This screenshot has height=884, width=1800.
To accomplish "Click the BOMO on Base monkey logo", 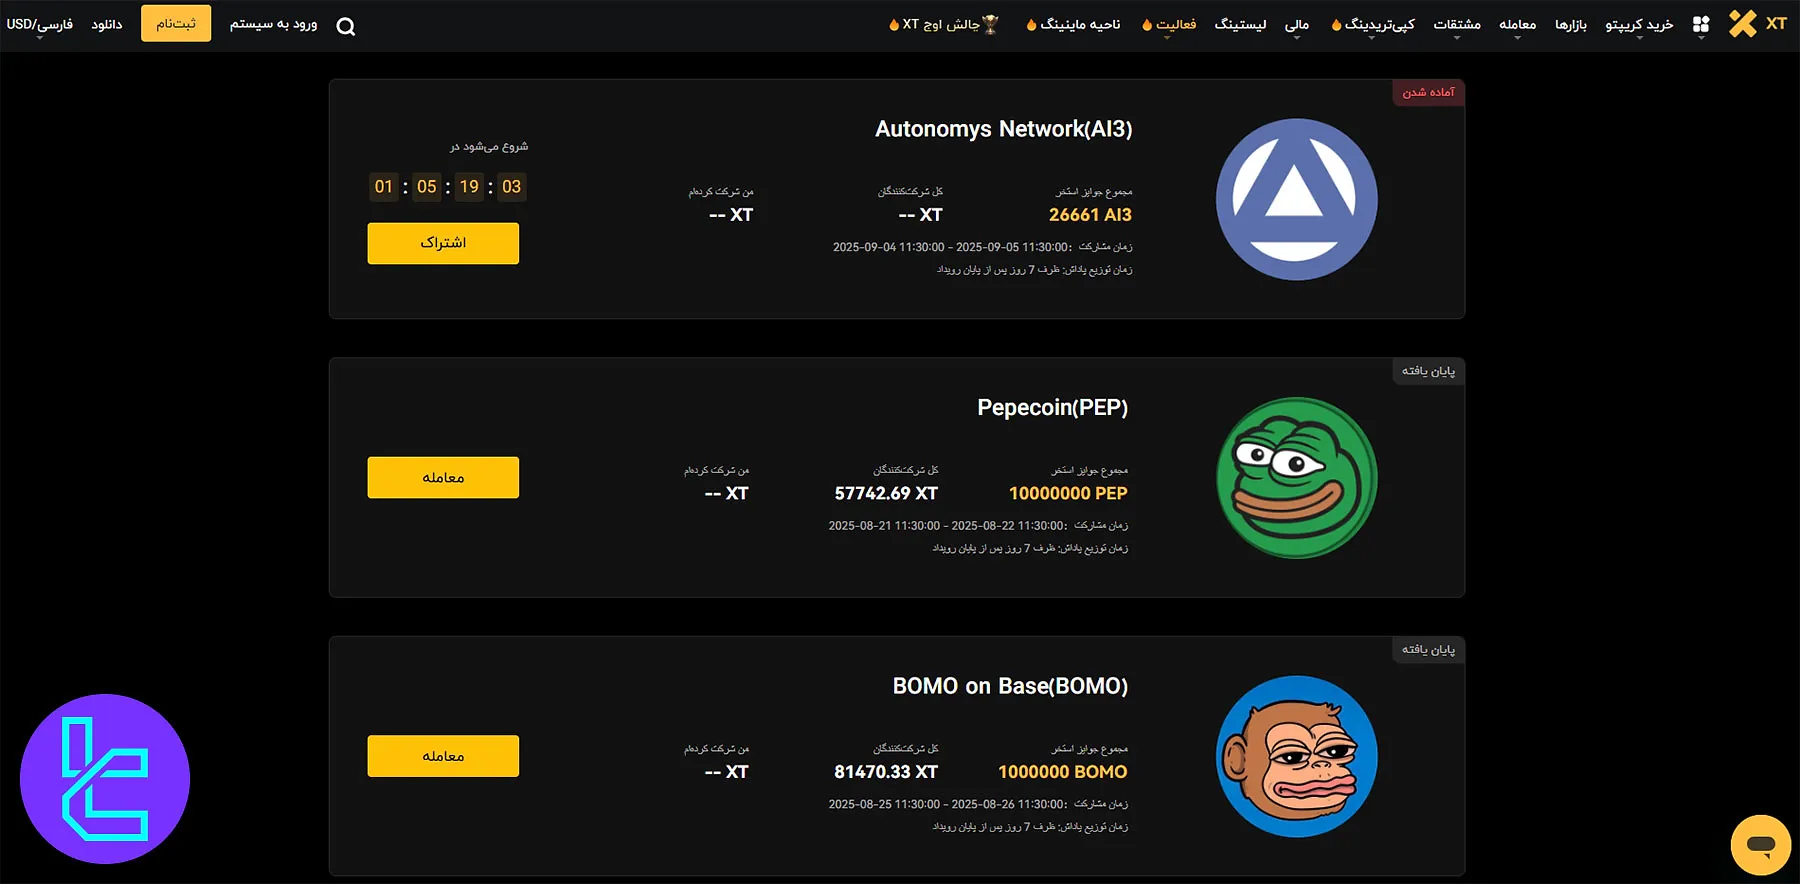I will point(1295,756).
